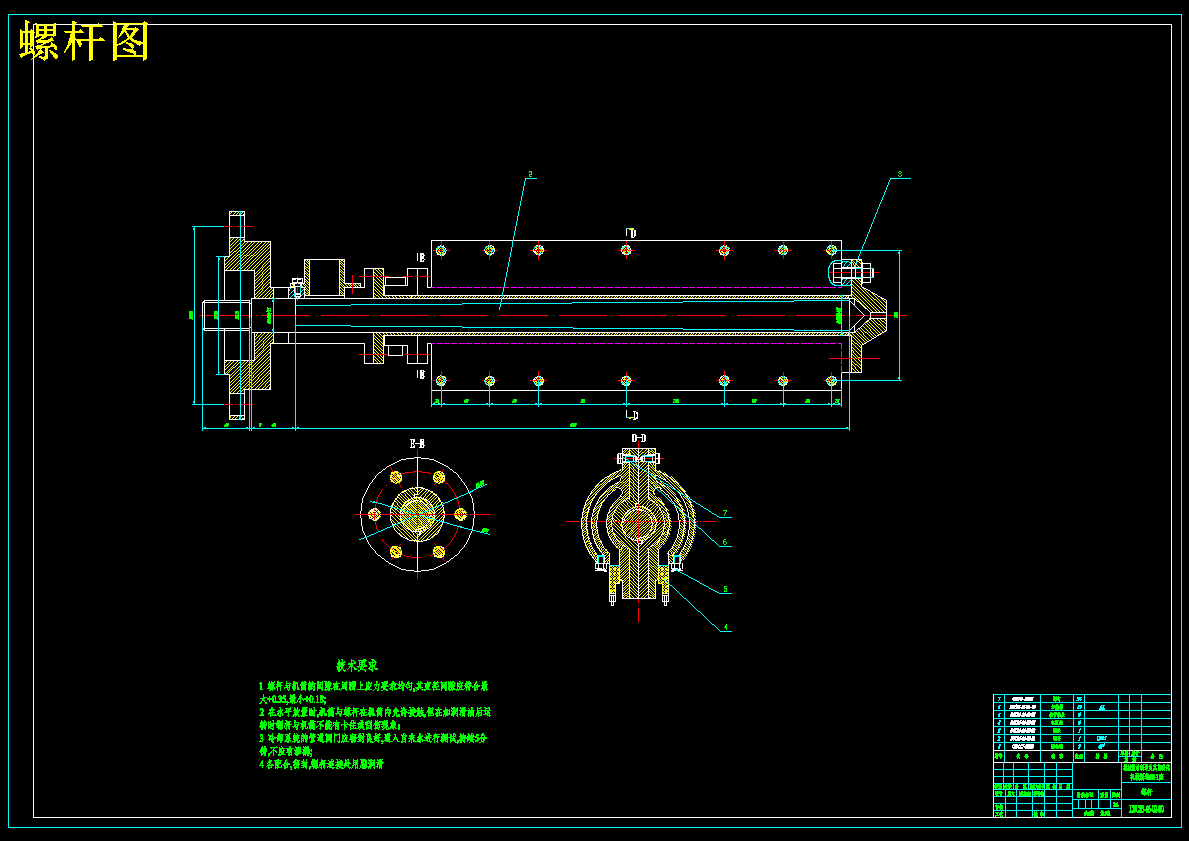Screen dimensions: 1189x841
Task: Click the yellow title text "螺杆图"
Action: 84,41
